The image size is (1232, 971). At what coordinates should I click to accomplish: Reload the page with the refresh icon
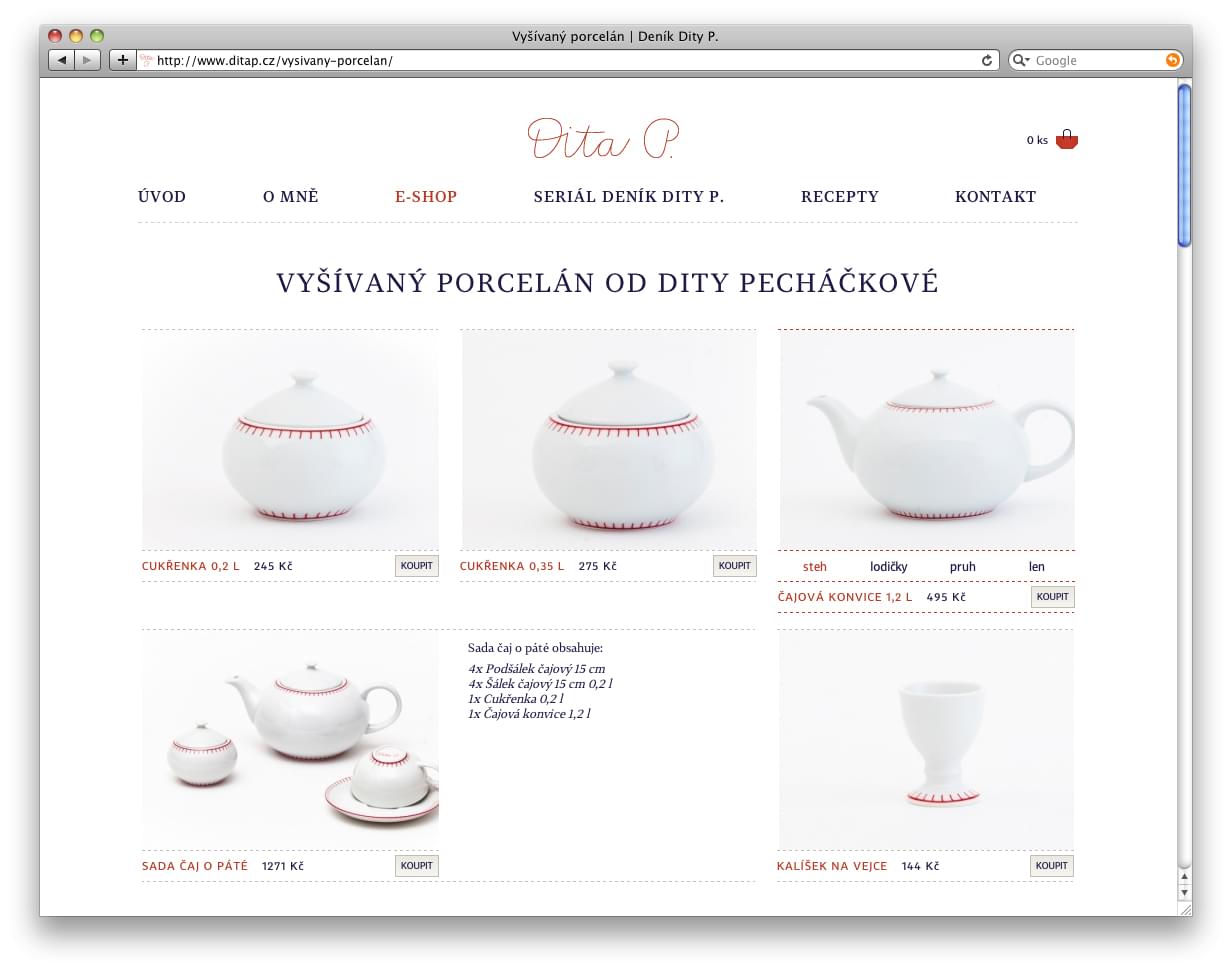pyautogui.click(x=987, y=60)
